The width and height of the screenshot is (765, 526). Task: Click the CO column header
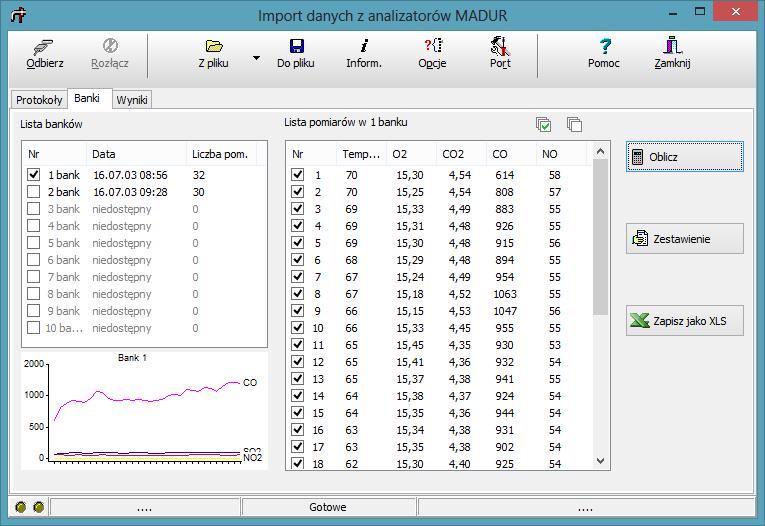pos(511,154)
